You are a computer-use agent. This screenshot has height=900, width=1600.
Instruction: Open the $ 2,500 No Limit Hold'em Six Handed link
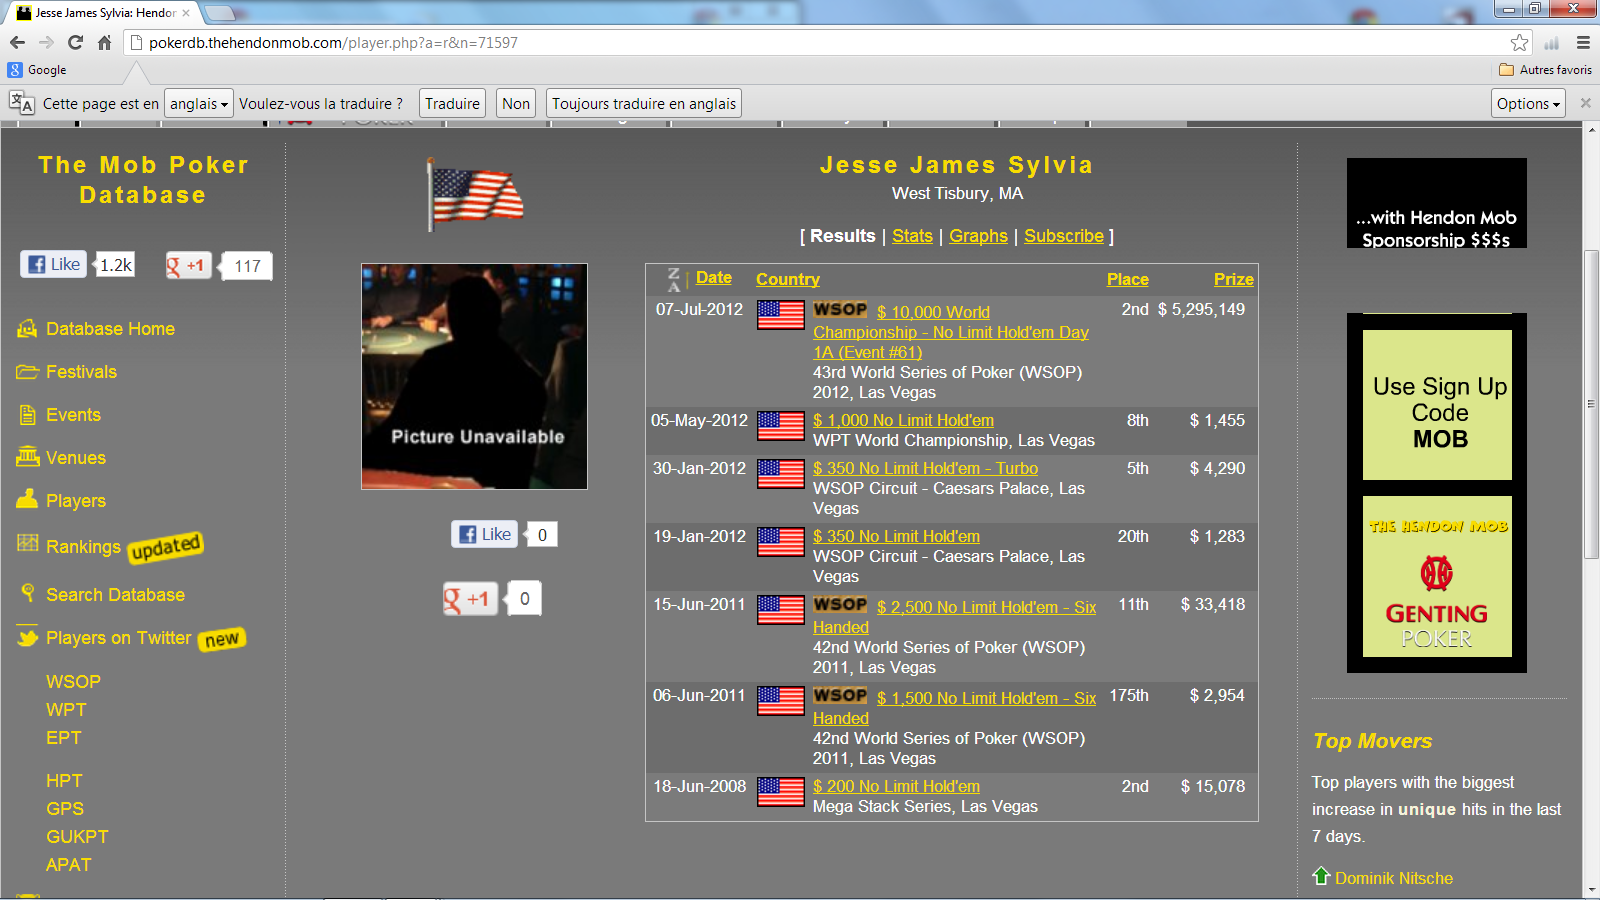pos(955,617)
